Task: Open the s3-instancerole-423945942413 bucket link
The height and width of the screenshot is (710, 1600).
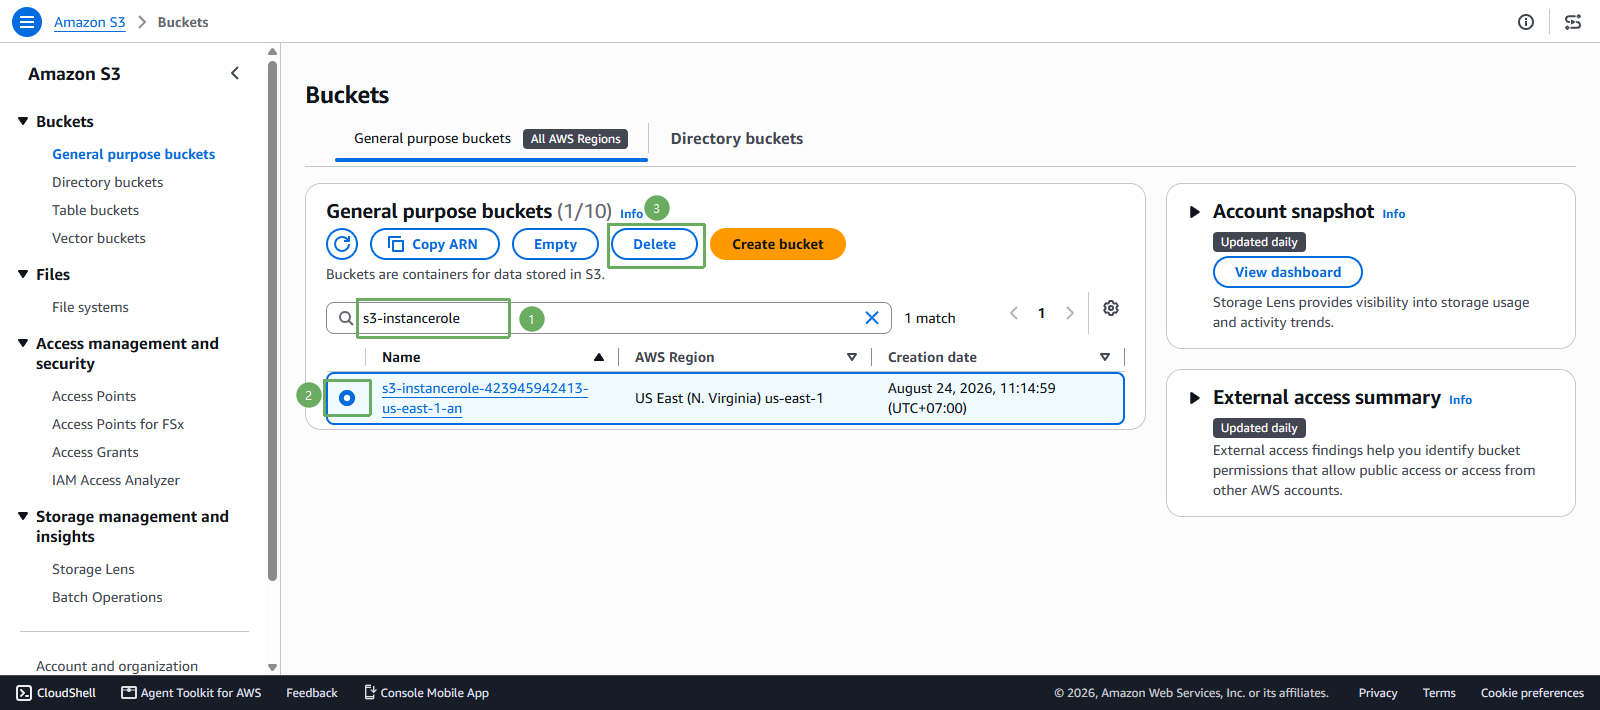Action: [485, 398]
